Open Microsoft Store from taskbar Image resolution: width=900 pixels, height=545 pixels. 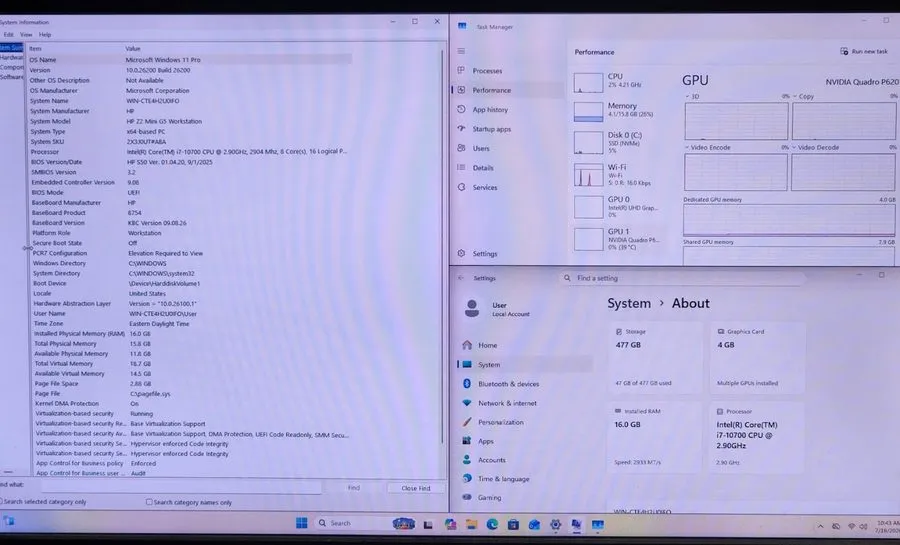pos(513,524)
